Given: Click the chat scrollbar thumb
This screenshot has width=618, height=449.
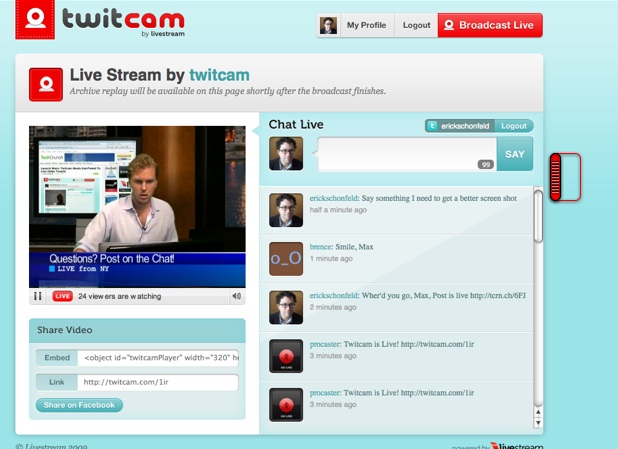Looking at the screenshot, I should pyautogui.click(x=538, y=216).
